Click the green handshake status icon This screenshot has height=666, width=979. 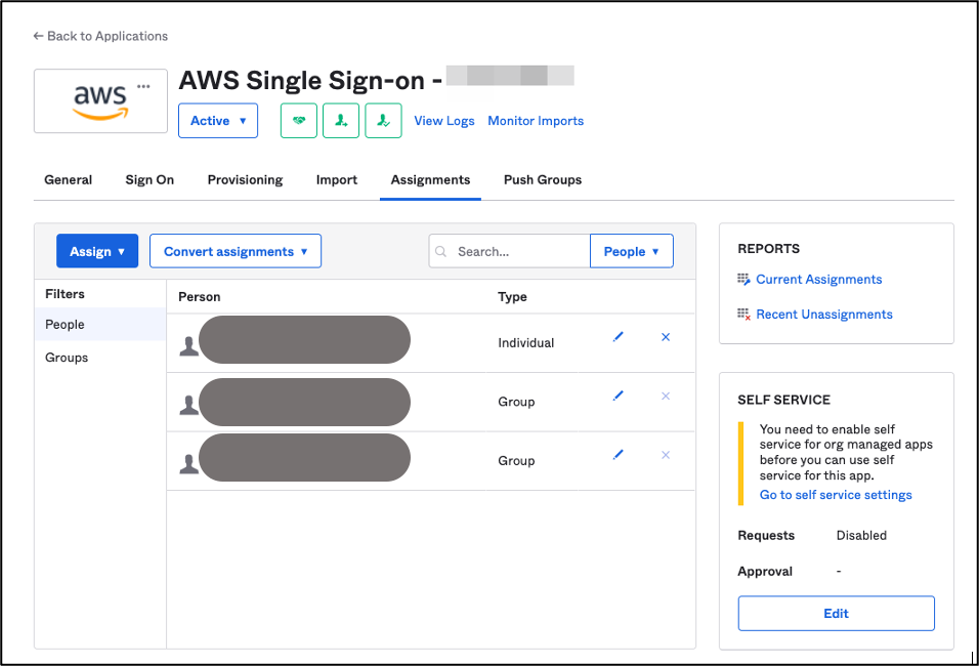click(x=298, y=120)
